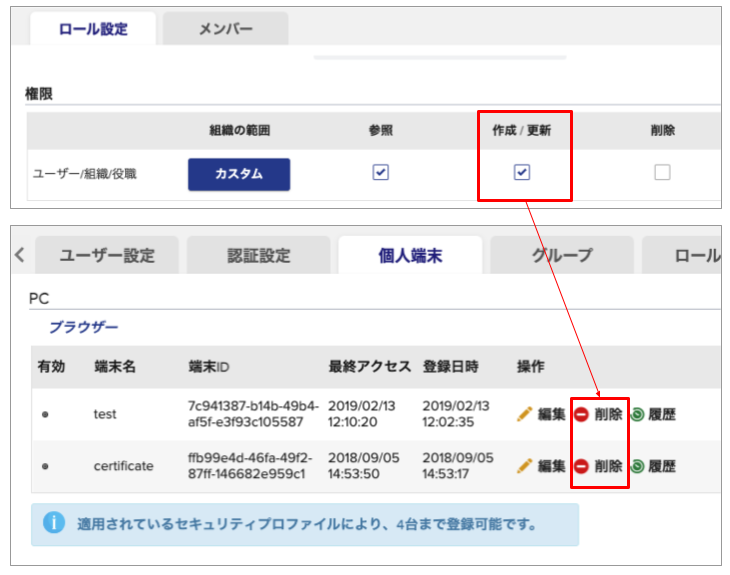The height and width of the screenshot is (575, 730).
Task: Open the グループ tab
Action: pos(562,255)
